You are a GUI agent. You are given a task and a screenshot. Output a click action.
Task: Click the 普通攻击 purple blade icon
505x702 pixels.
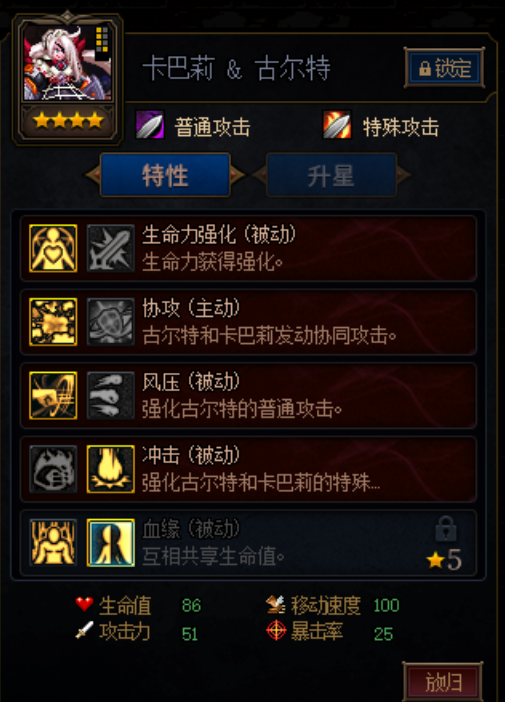tap(150, 125)
